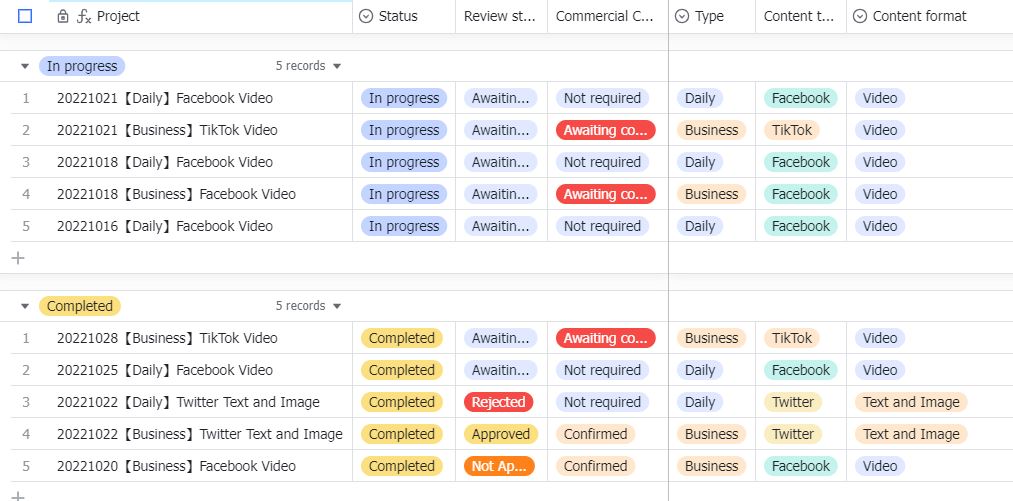Screen dimensions: 1013x501
Task: Add record plus icon under Completed group
Action: click(x=17, y=494)
